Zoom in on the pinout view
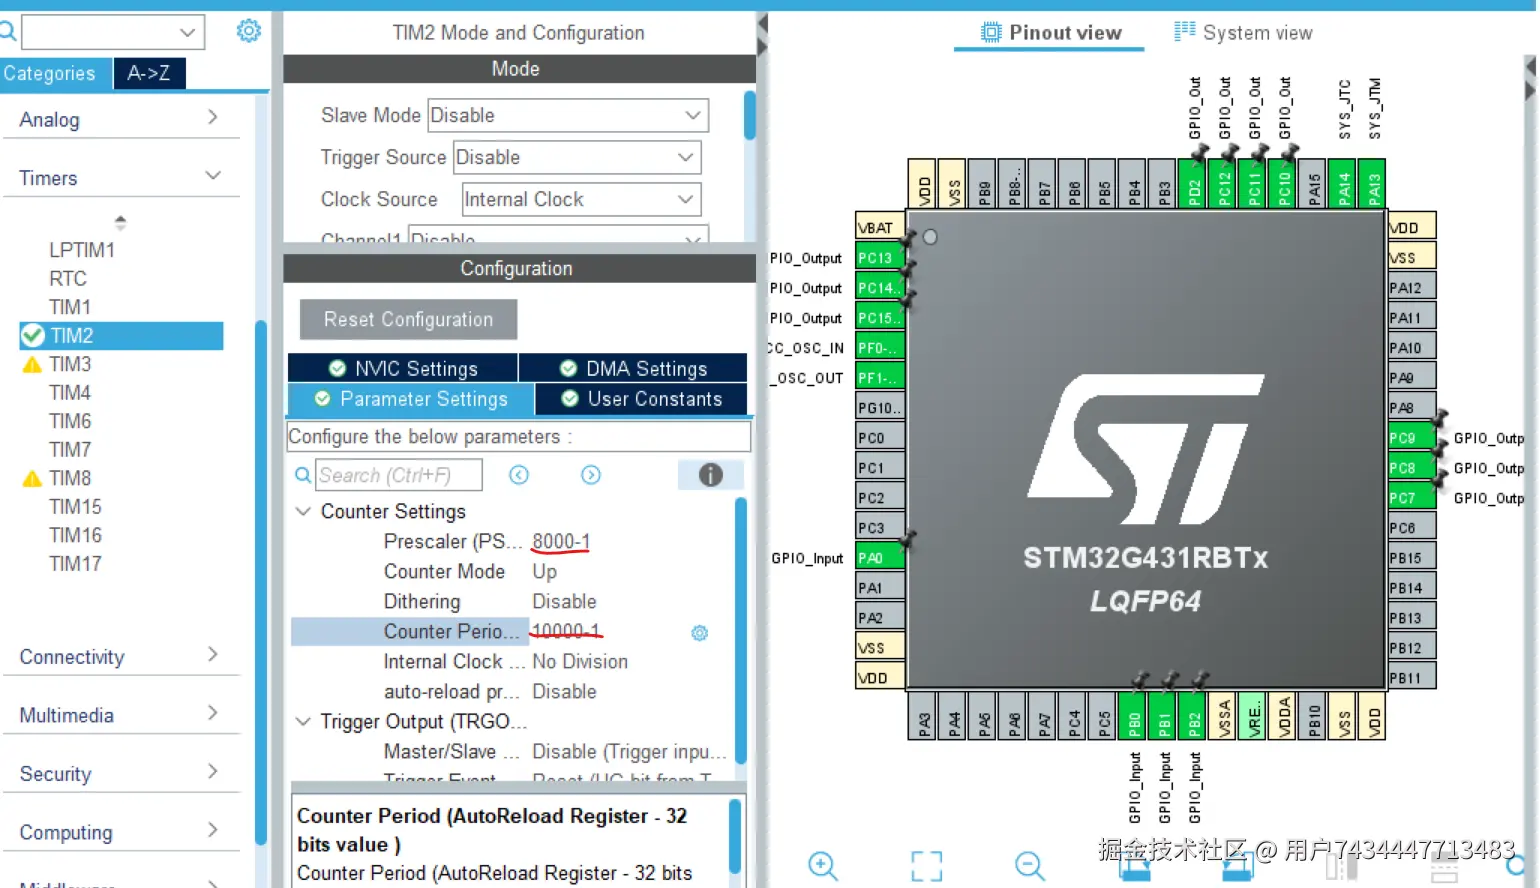The height and width of the screenshot is (888, 1540). point(823,866)
